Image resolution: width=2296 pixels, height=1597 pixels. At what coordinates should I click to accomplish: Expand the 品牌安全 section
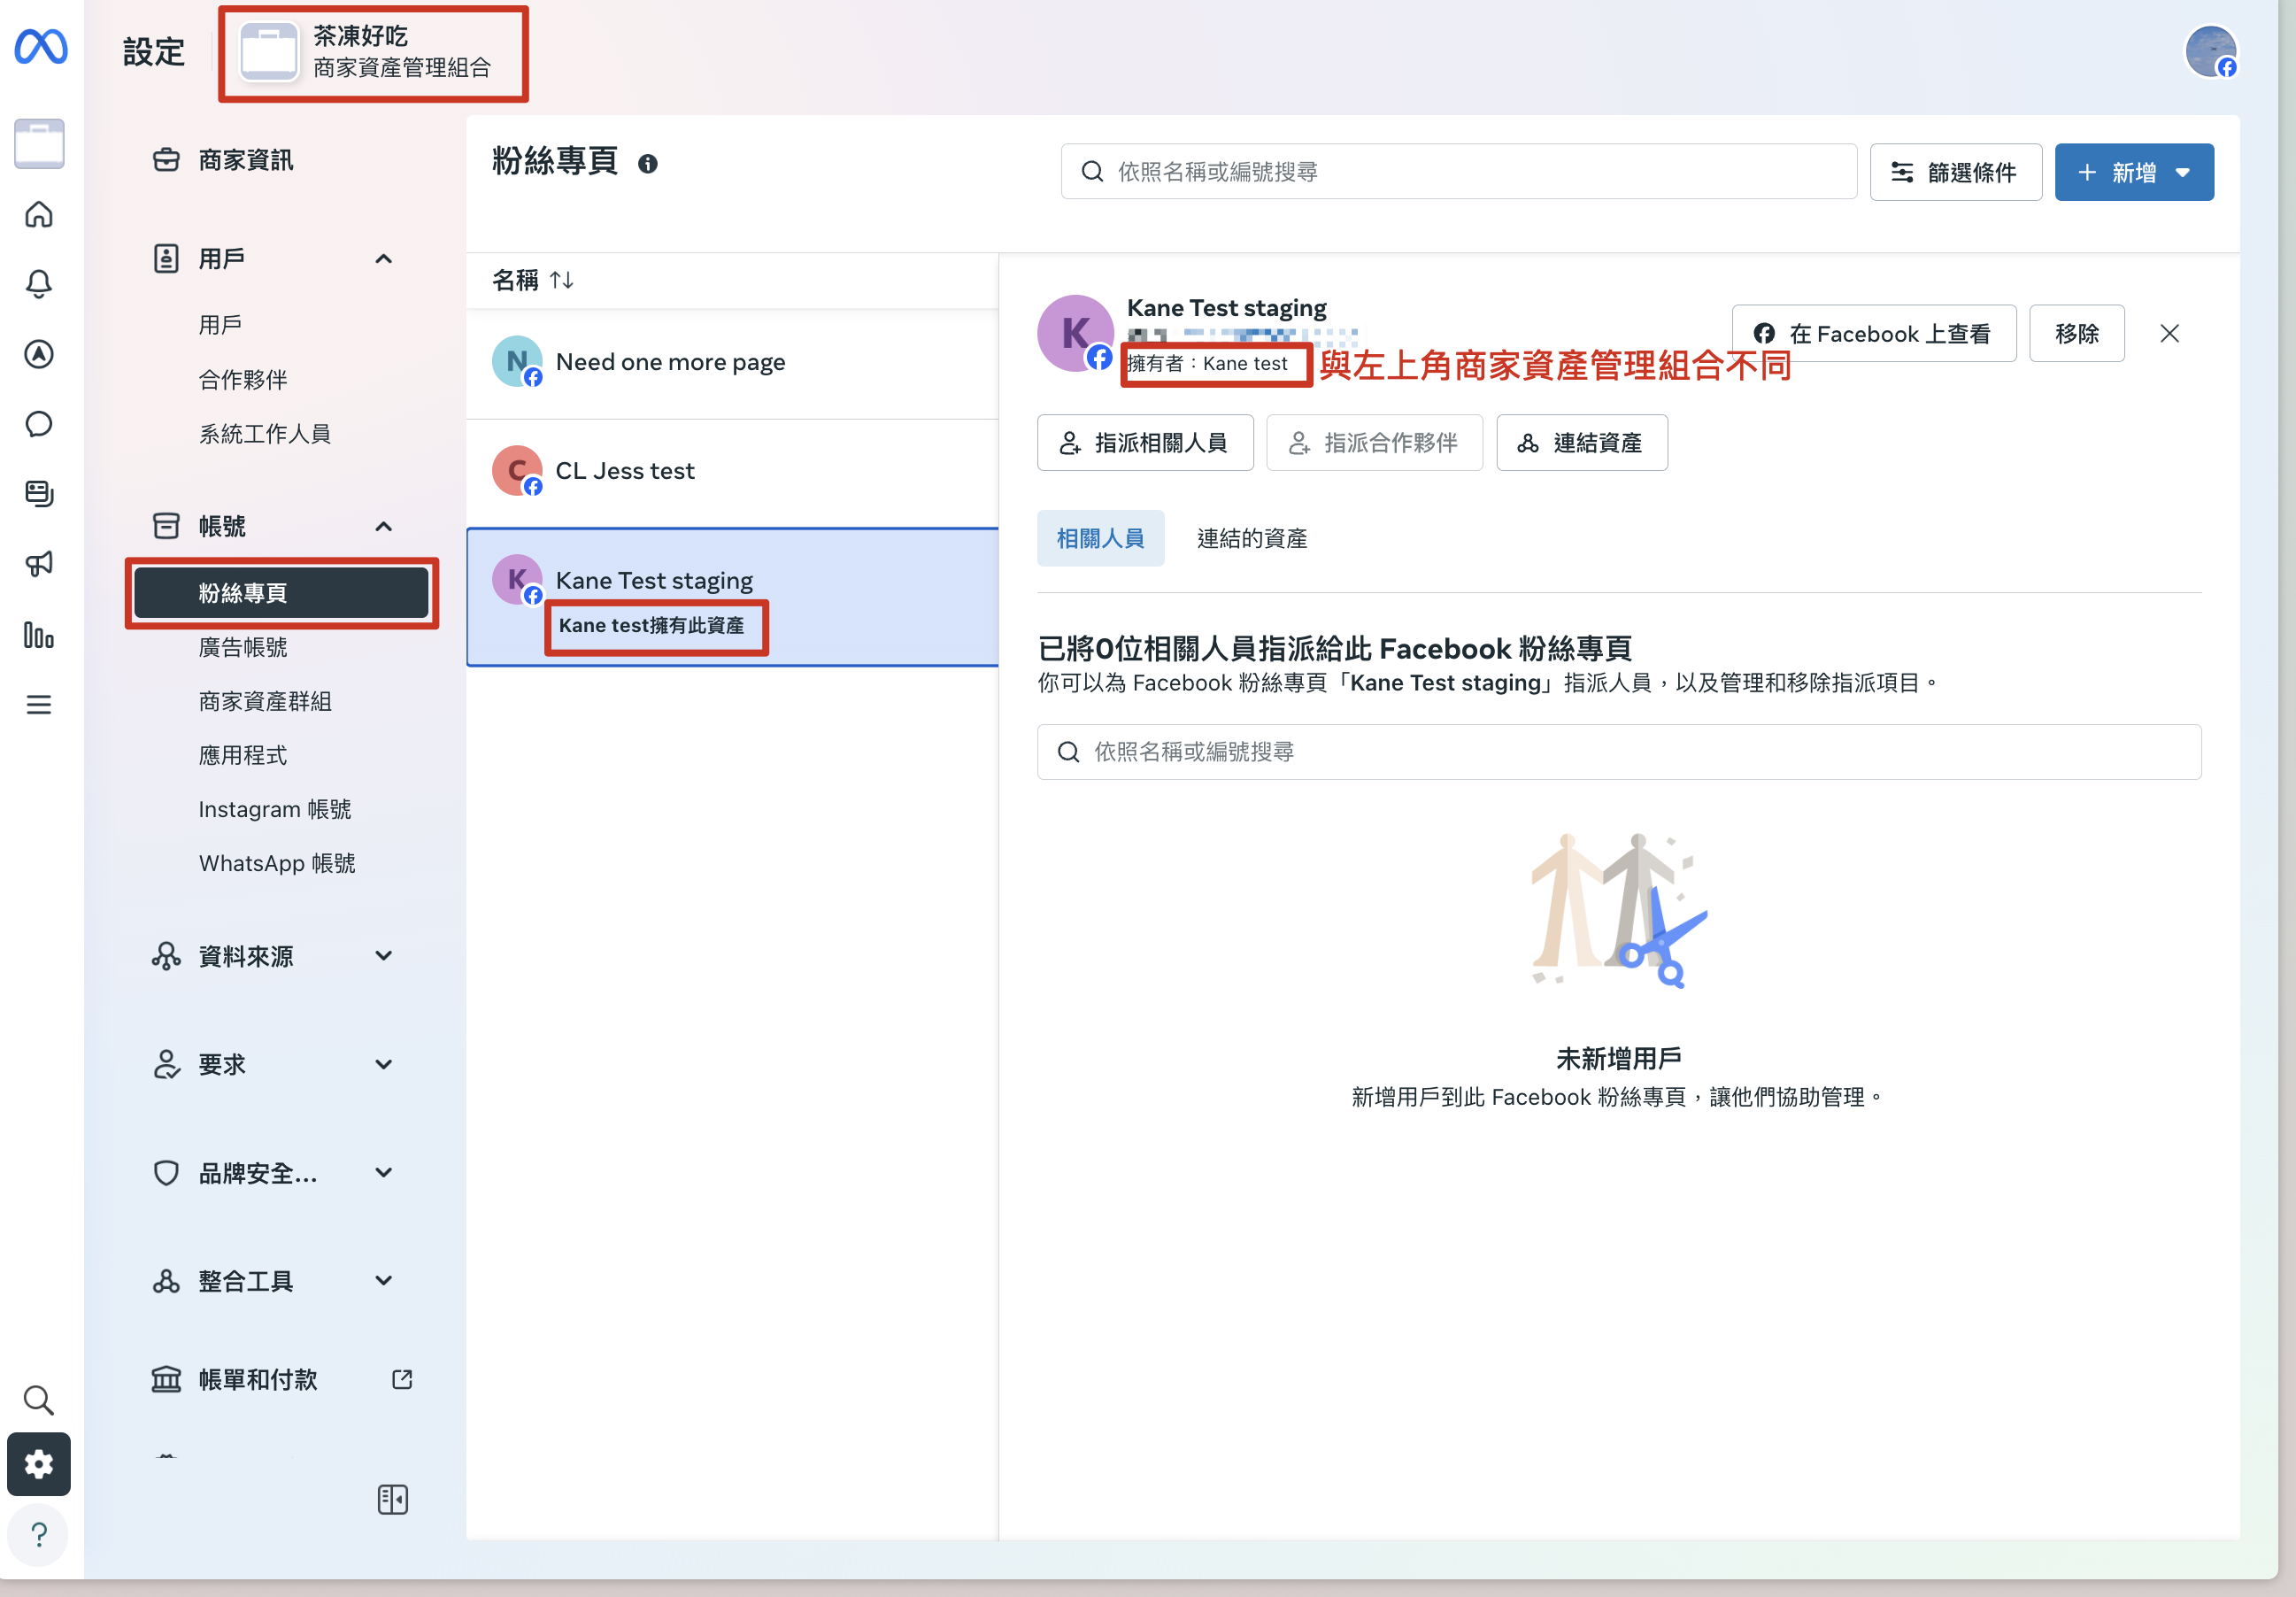tap(272, 1173)
